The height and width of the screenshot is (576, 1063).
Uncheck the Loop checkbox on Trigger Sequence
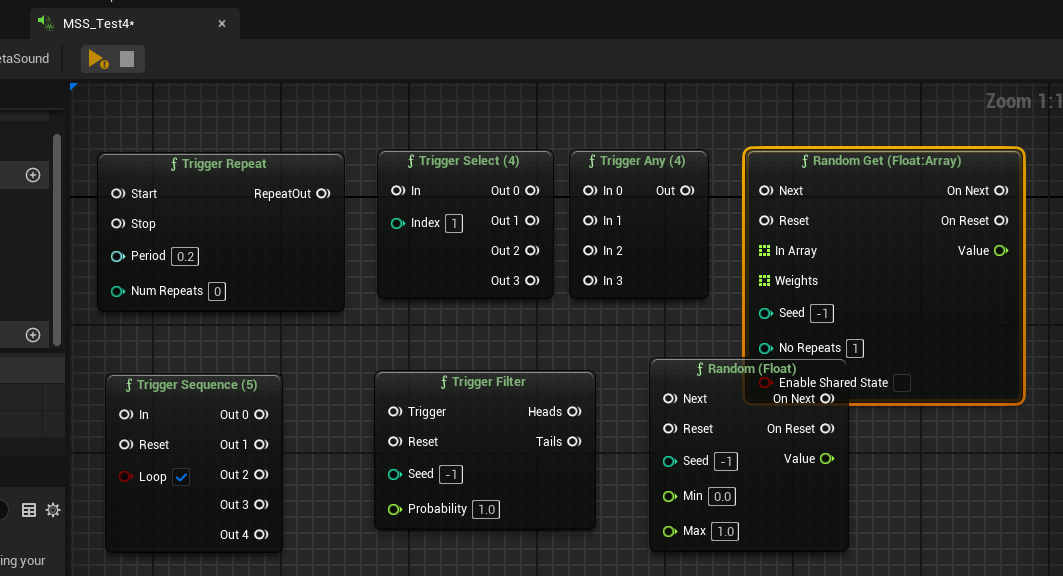coord(181,477)
